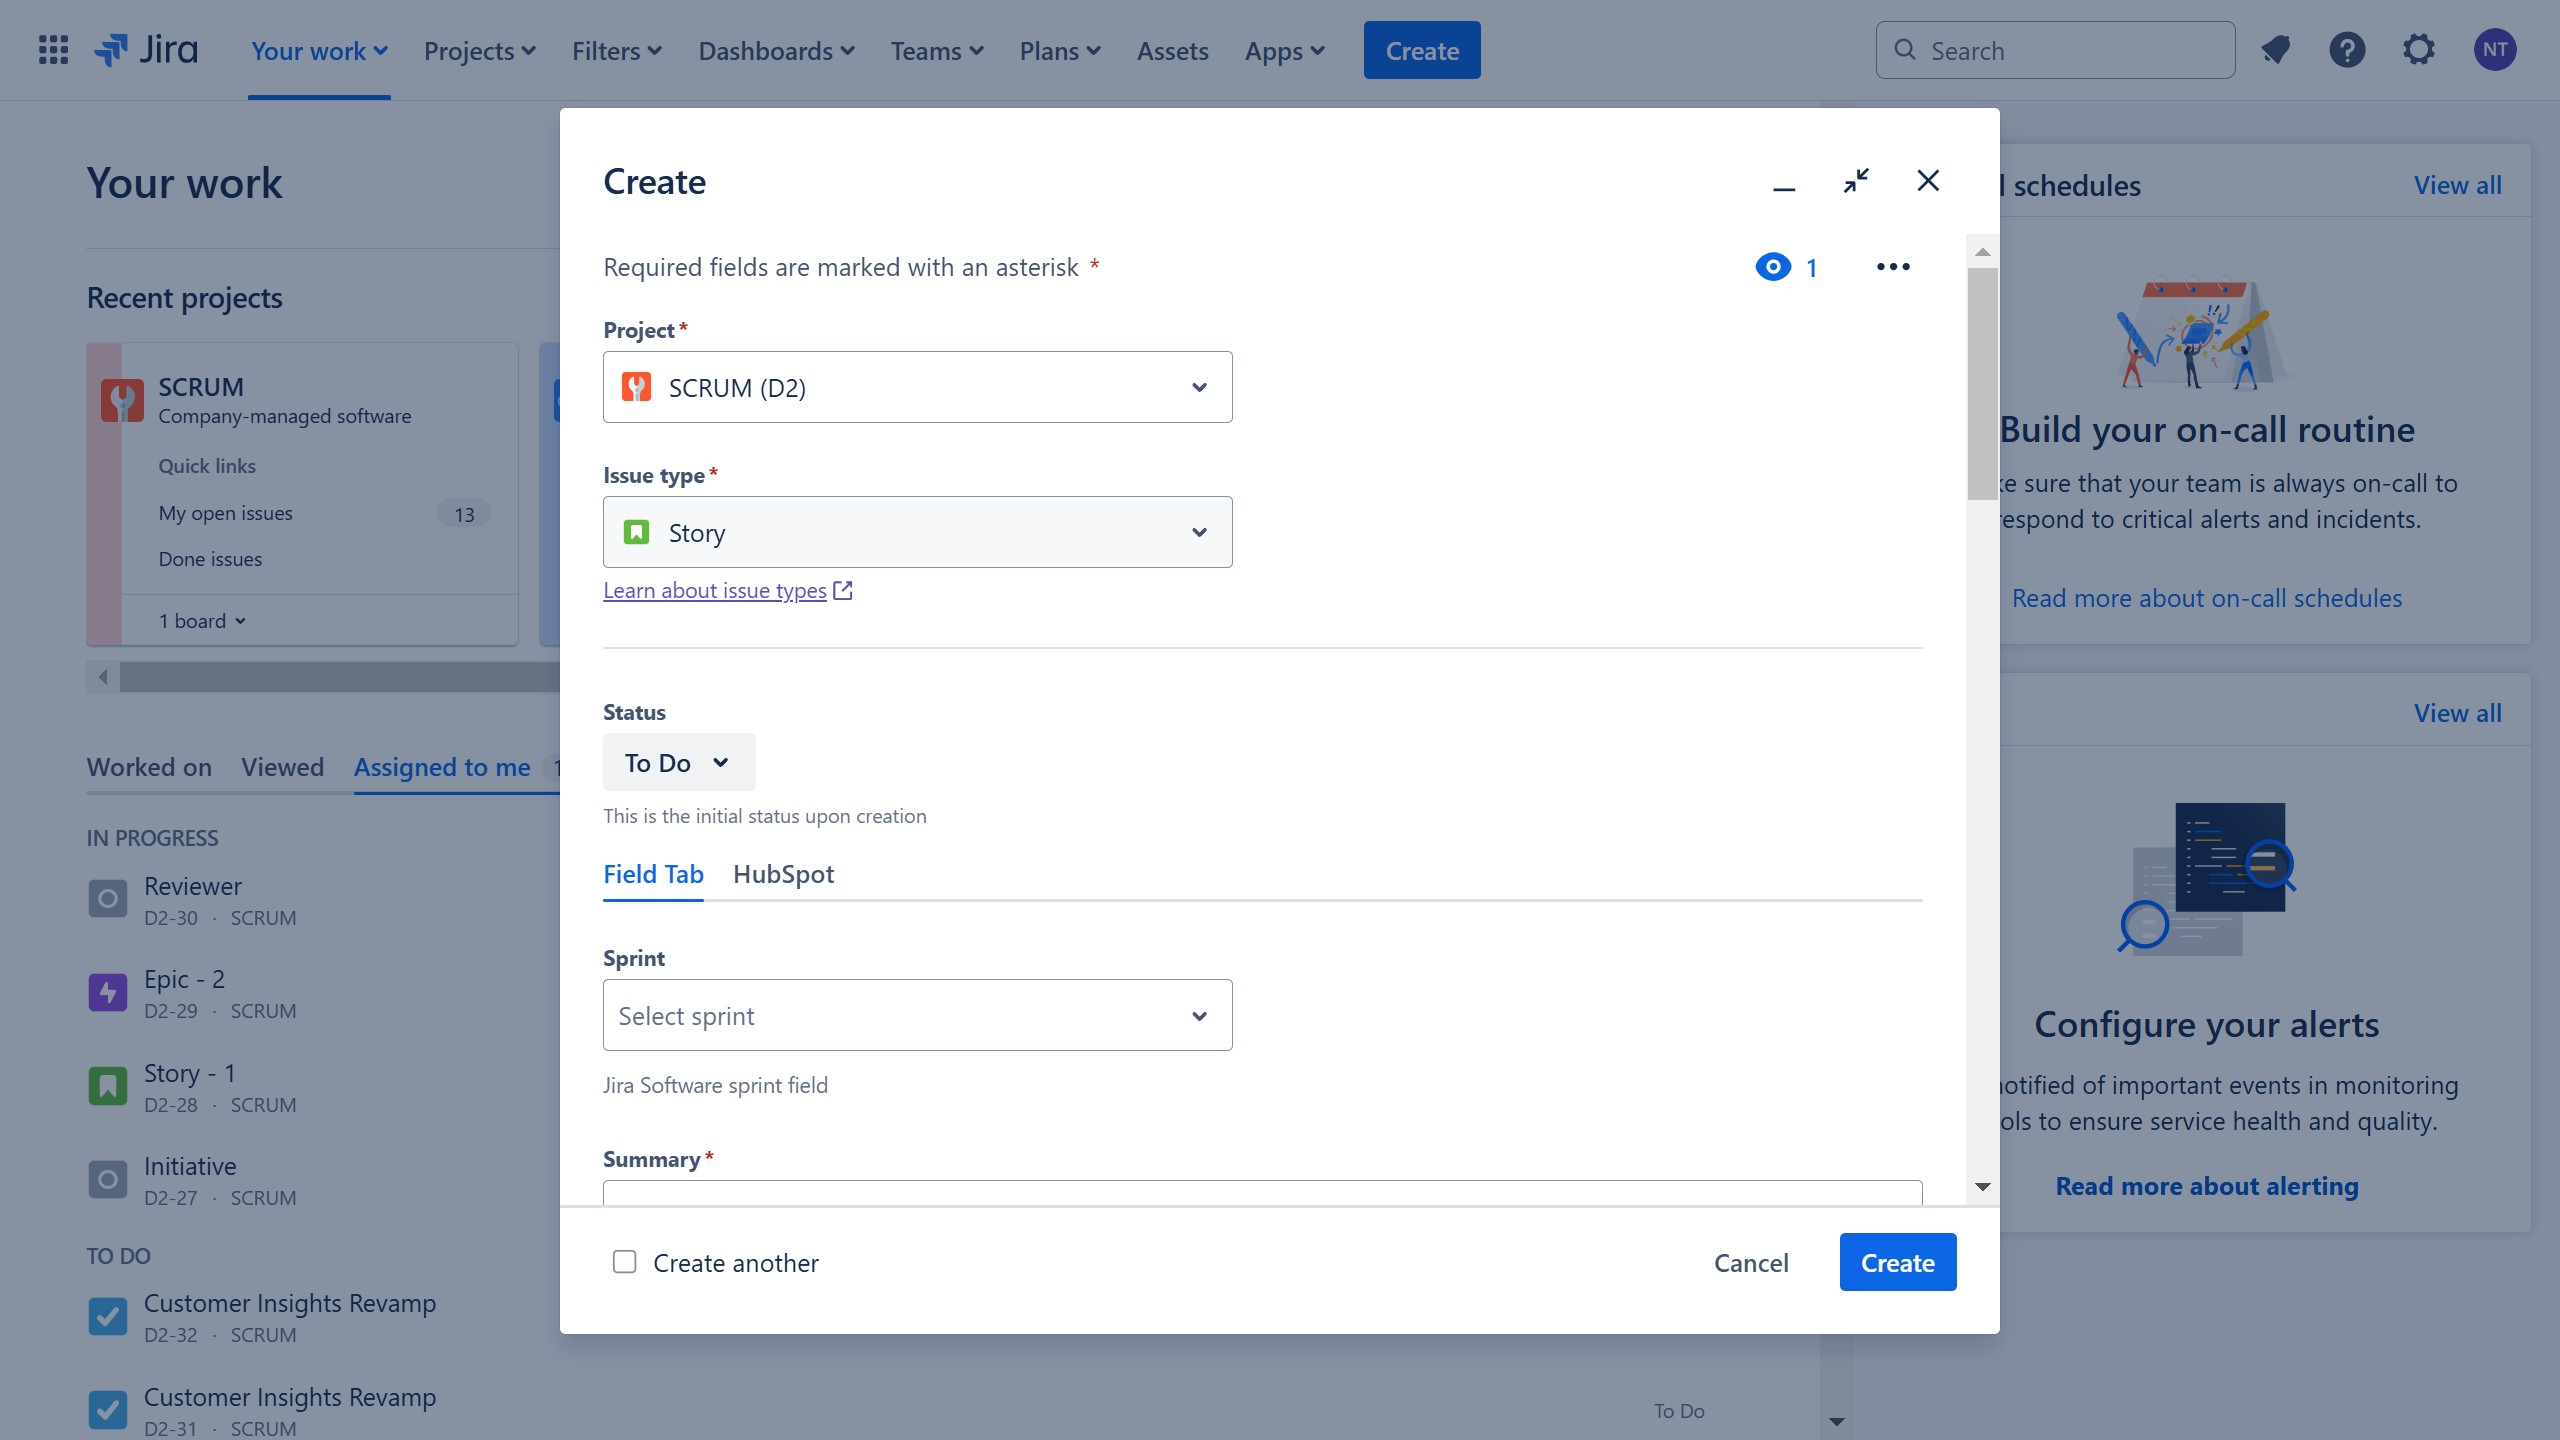Screen dimensions: 2560x1440
Task: Check the Create another checkbox
Action: [x=625, y=1262]
